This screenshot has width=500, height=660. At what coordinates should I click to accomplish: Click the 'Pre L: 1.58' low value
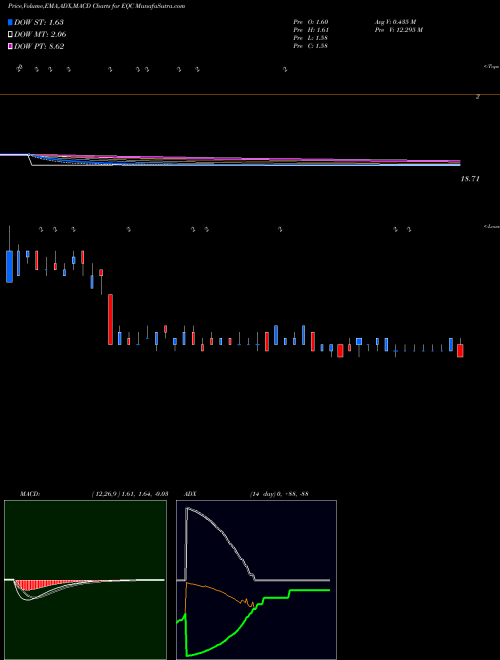point(311,38)
